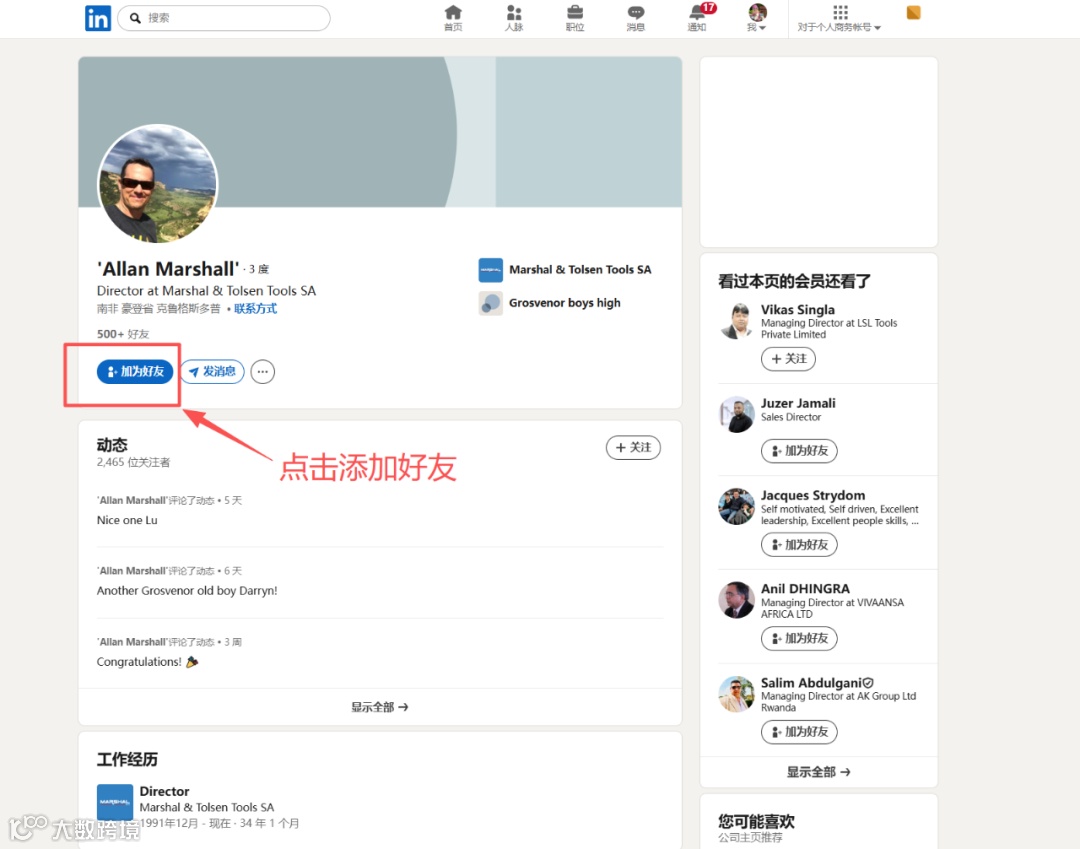
Task: Connect with Salim Abdulgani via 加为好友
Action: click(799, 732)
